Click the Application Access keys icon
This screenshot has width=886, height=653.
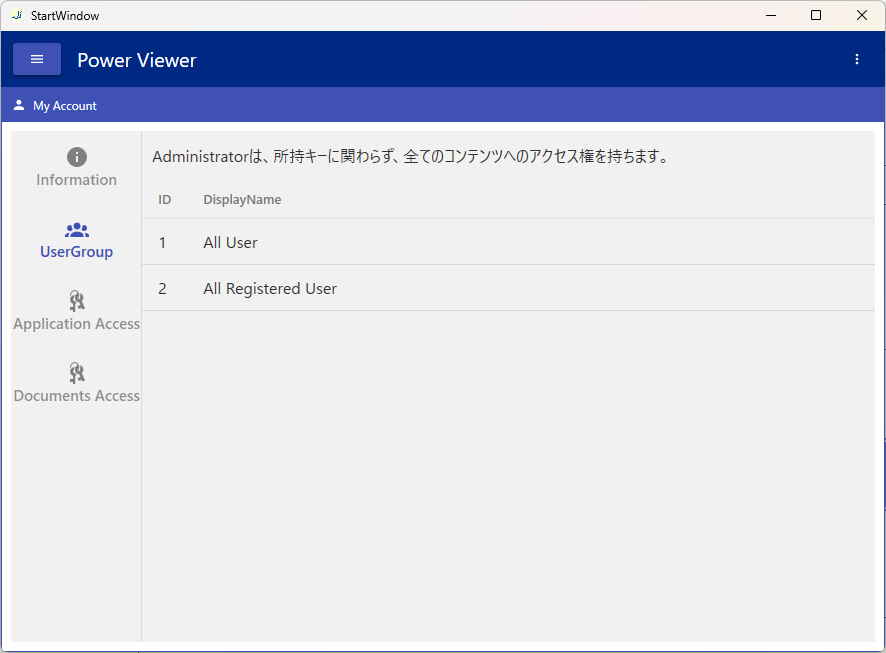click(x=77, y=301)
